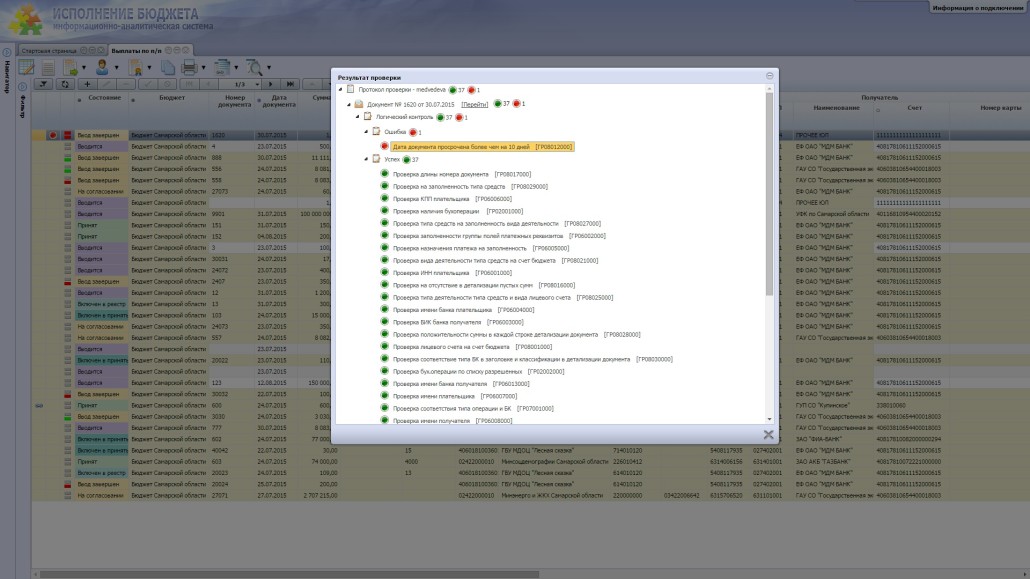The image size is (1030, 579).
Task: Click the certificate signature document icon
Action: pyautogui.click(x=135, y=67)
